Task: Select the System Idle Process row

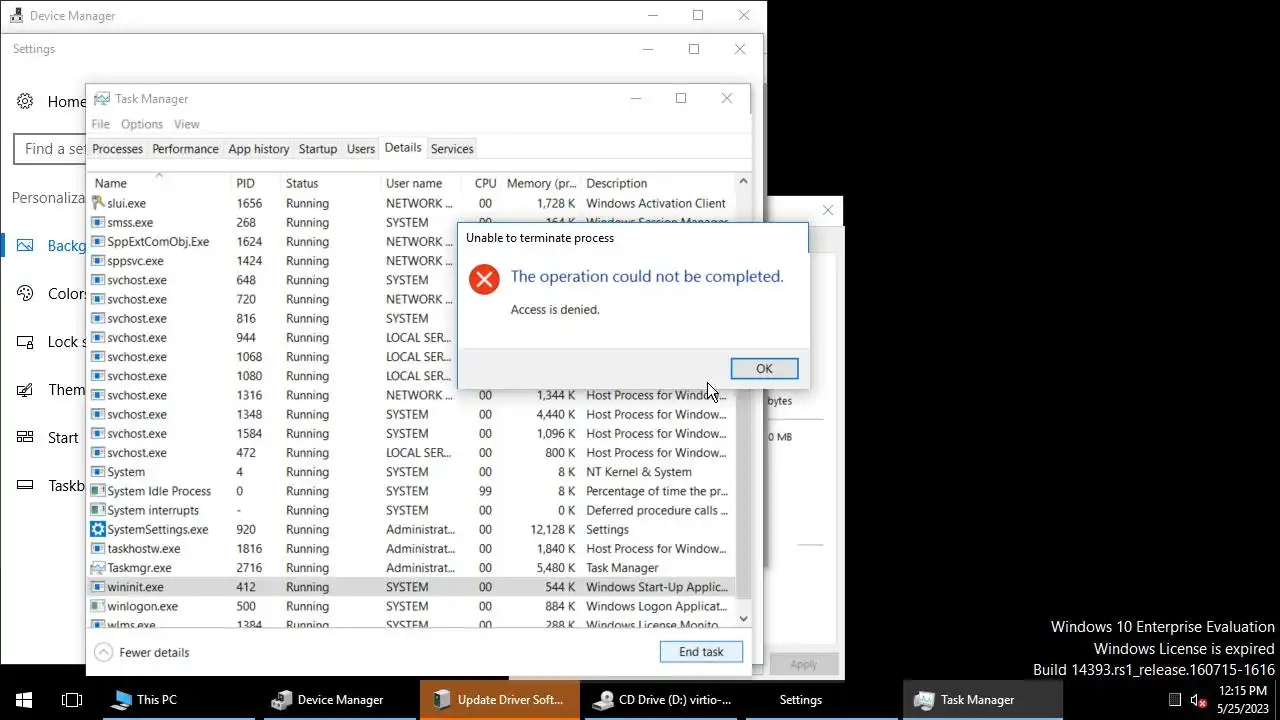Action: (x=411, y=491)
